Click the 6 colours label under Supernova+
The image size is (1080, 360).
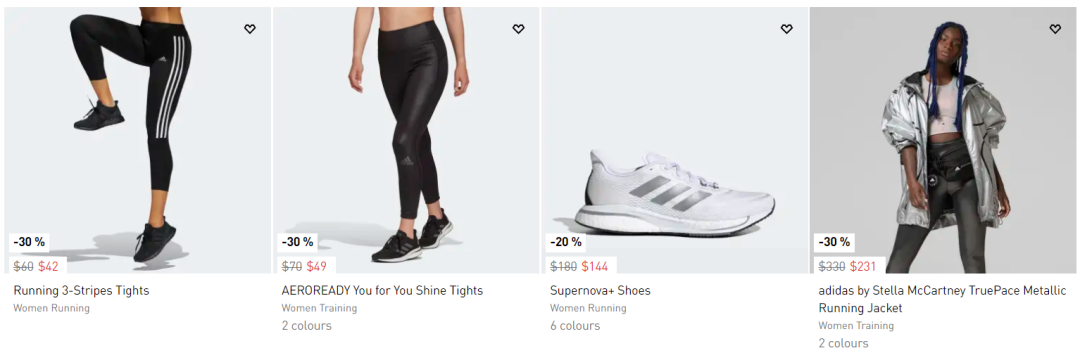(x=575, y=326)
